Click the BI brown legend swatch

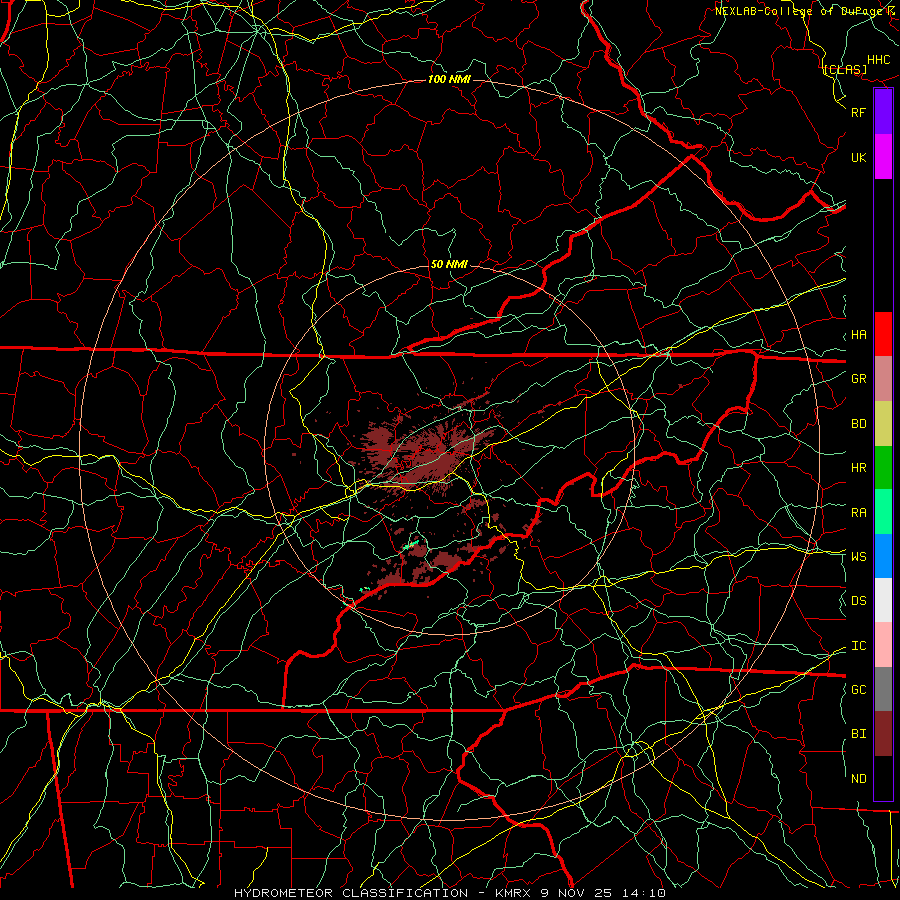tap(883, 734)
